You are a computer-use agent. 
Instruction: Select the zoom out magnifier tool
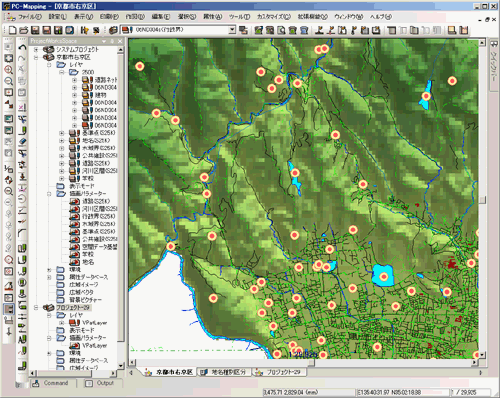[x=9, y=81]
